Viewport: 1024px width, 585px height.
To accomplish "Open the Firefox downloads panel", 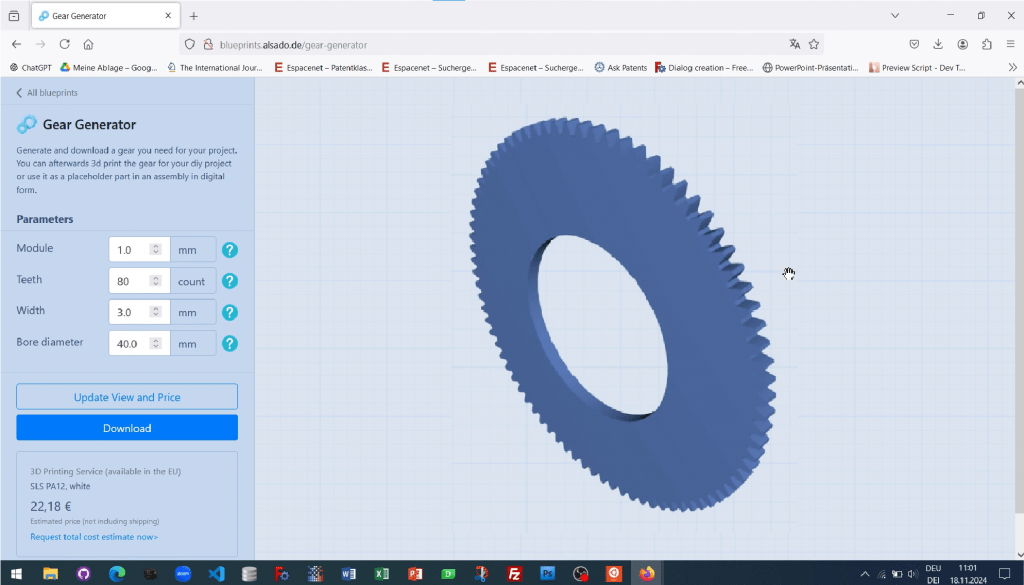I will click(938, 44).
